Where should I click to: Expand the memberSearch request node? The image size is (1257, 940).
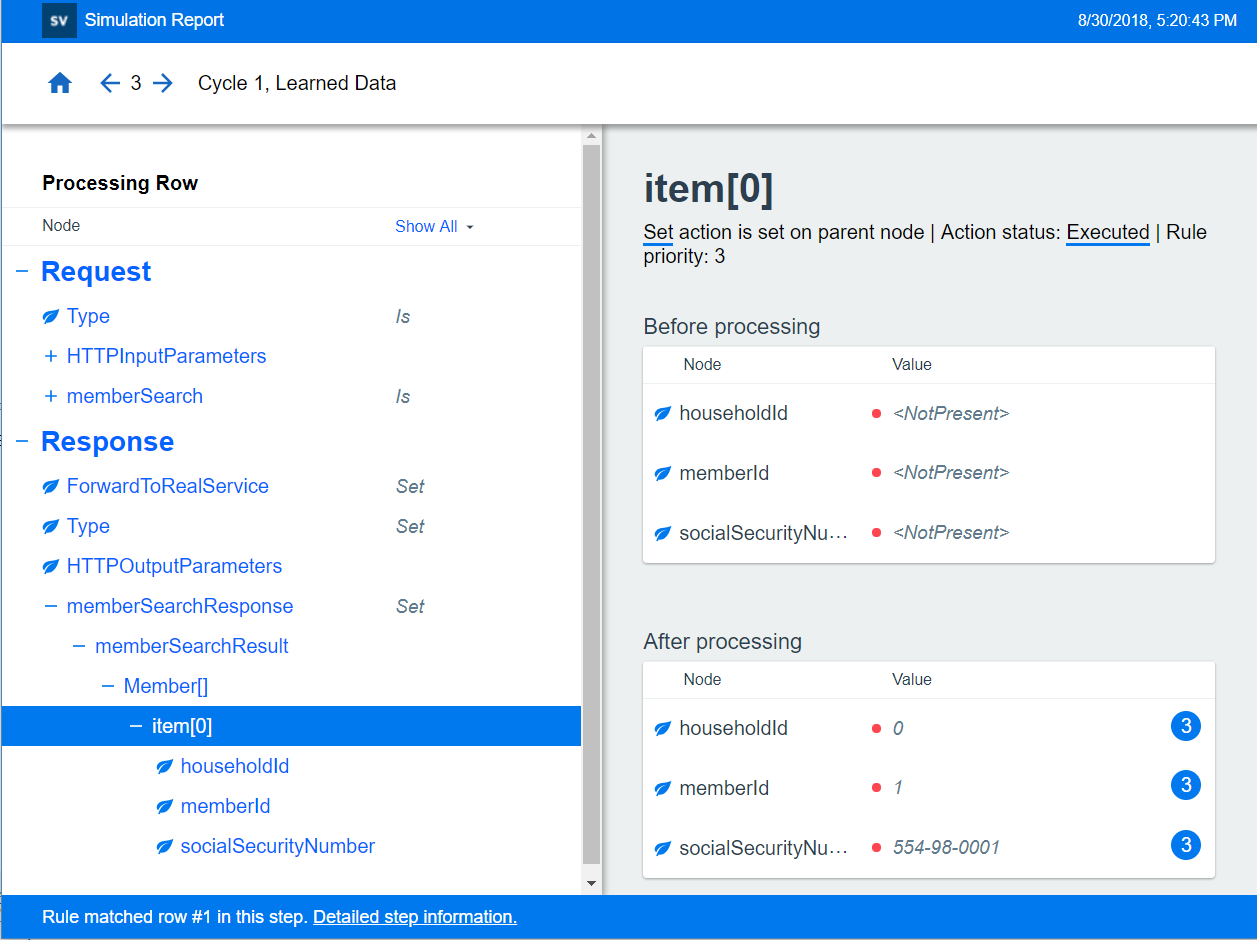point(51,397)
